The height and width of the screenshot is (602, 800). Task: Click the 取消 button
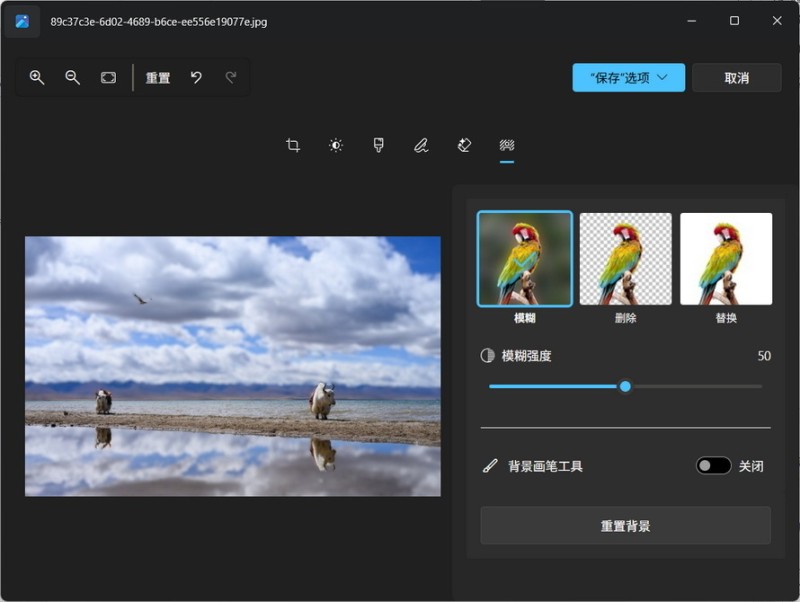tap(736, 78)
